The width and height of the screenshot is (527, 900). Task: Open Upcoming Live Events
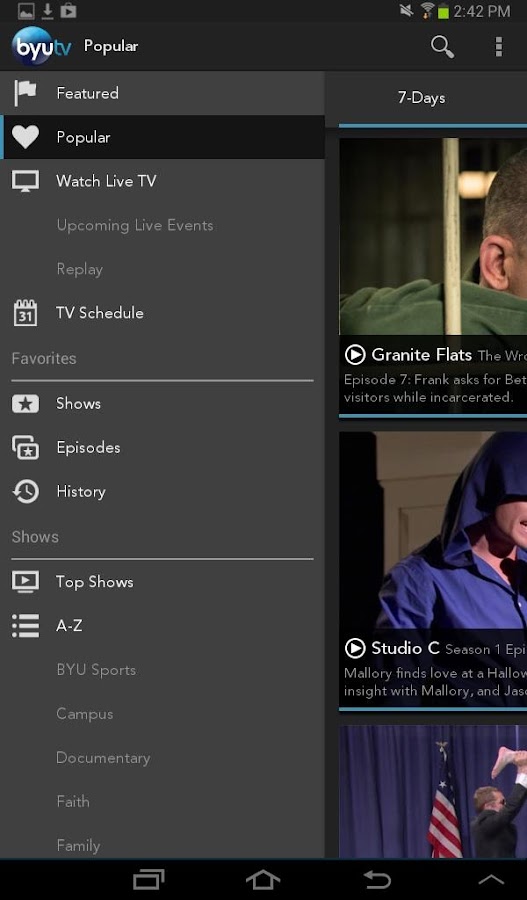162,225
